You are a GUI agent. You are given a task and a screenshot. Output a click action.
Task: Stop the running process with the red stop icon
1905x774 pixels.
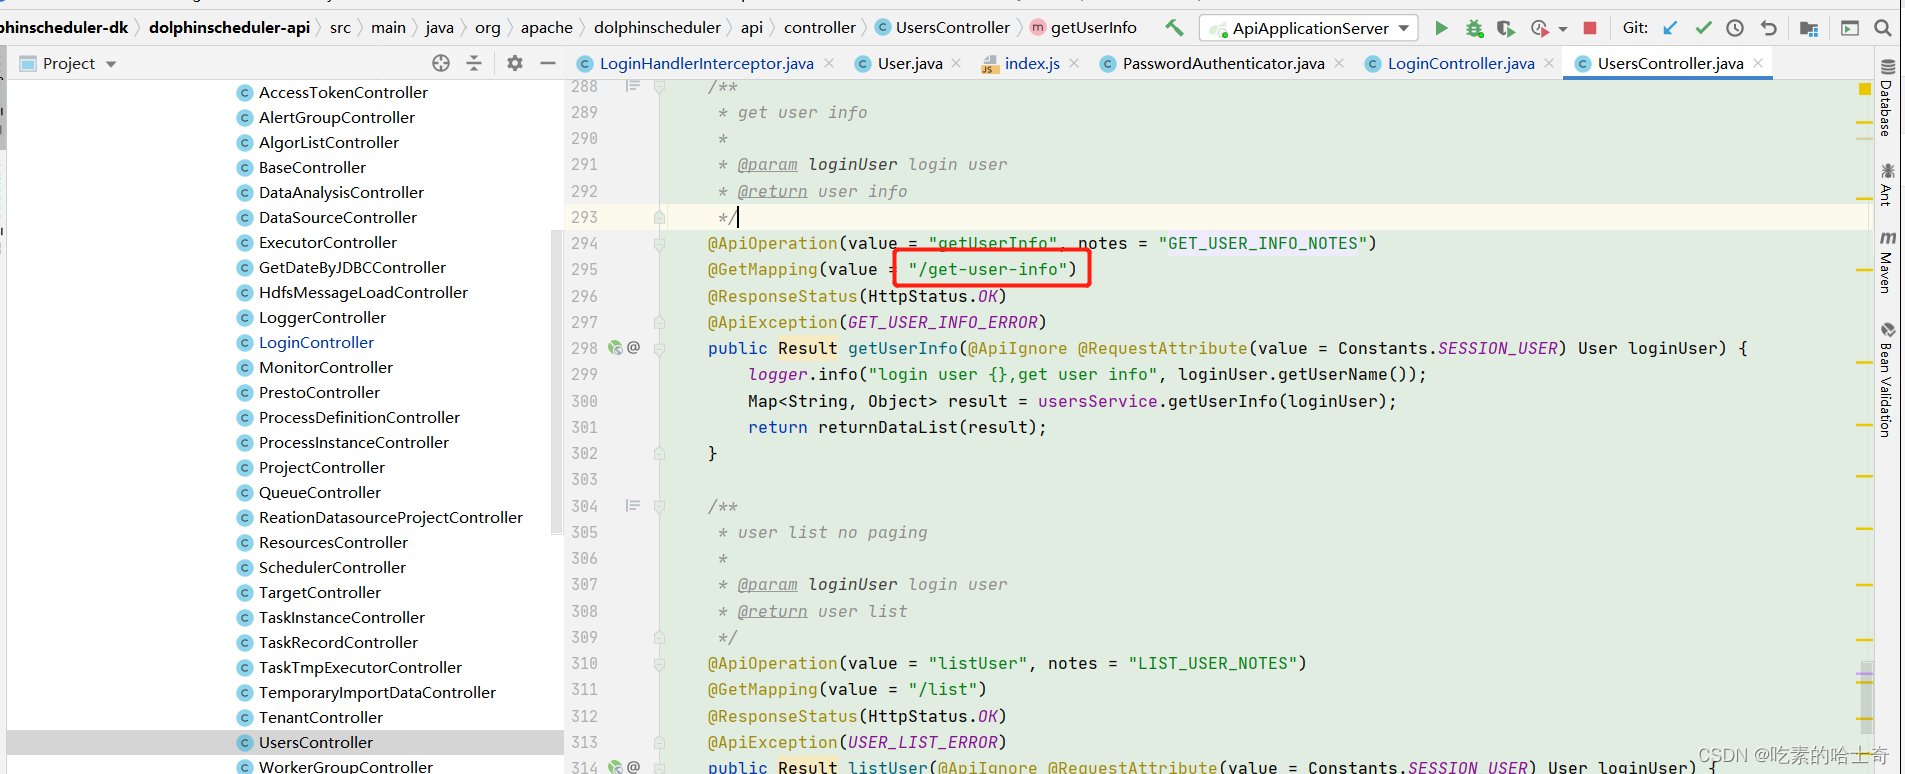coord(1590,28)
